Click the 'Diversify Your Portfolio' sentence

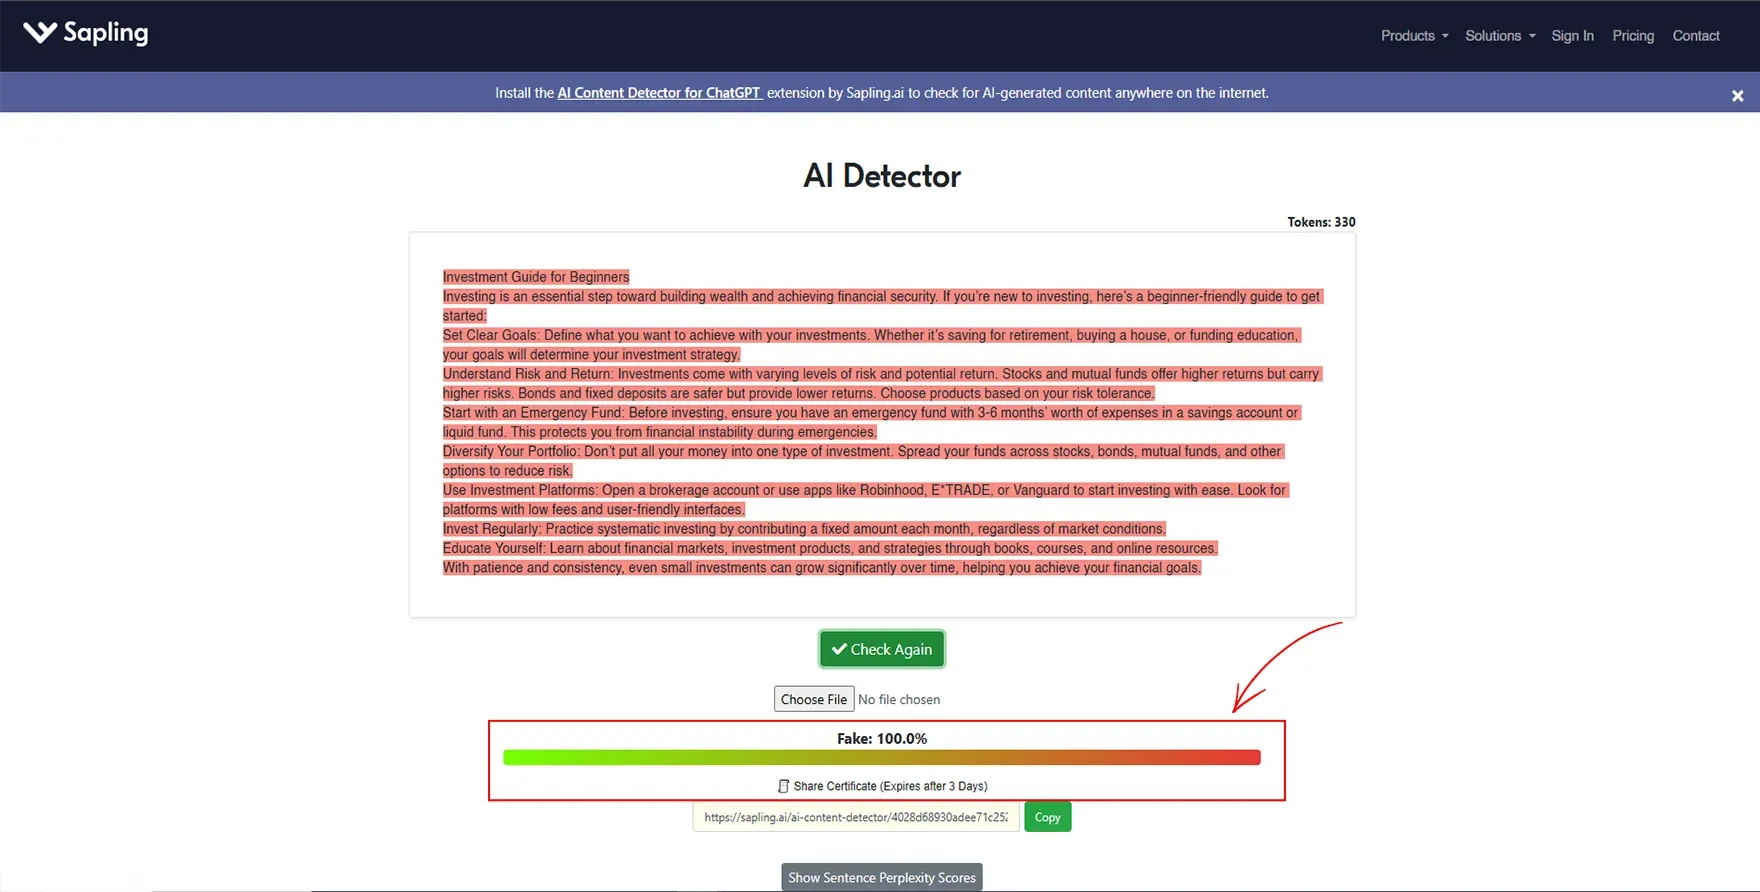coord(863,461)
